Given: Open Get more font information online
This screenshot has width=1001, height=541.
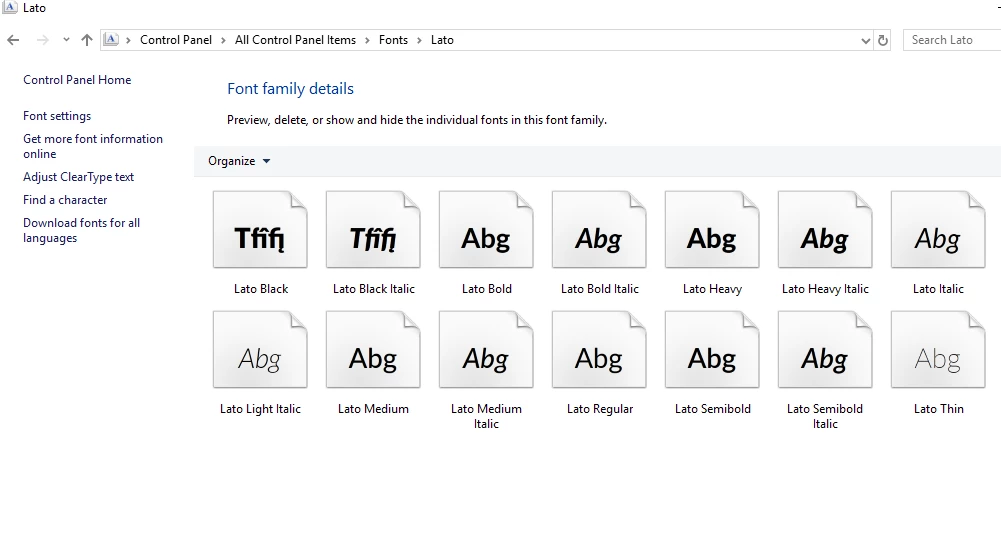Looking at the screenshot, I should click(93, 146).
